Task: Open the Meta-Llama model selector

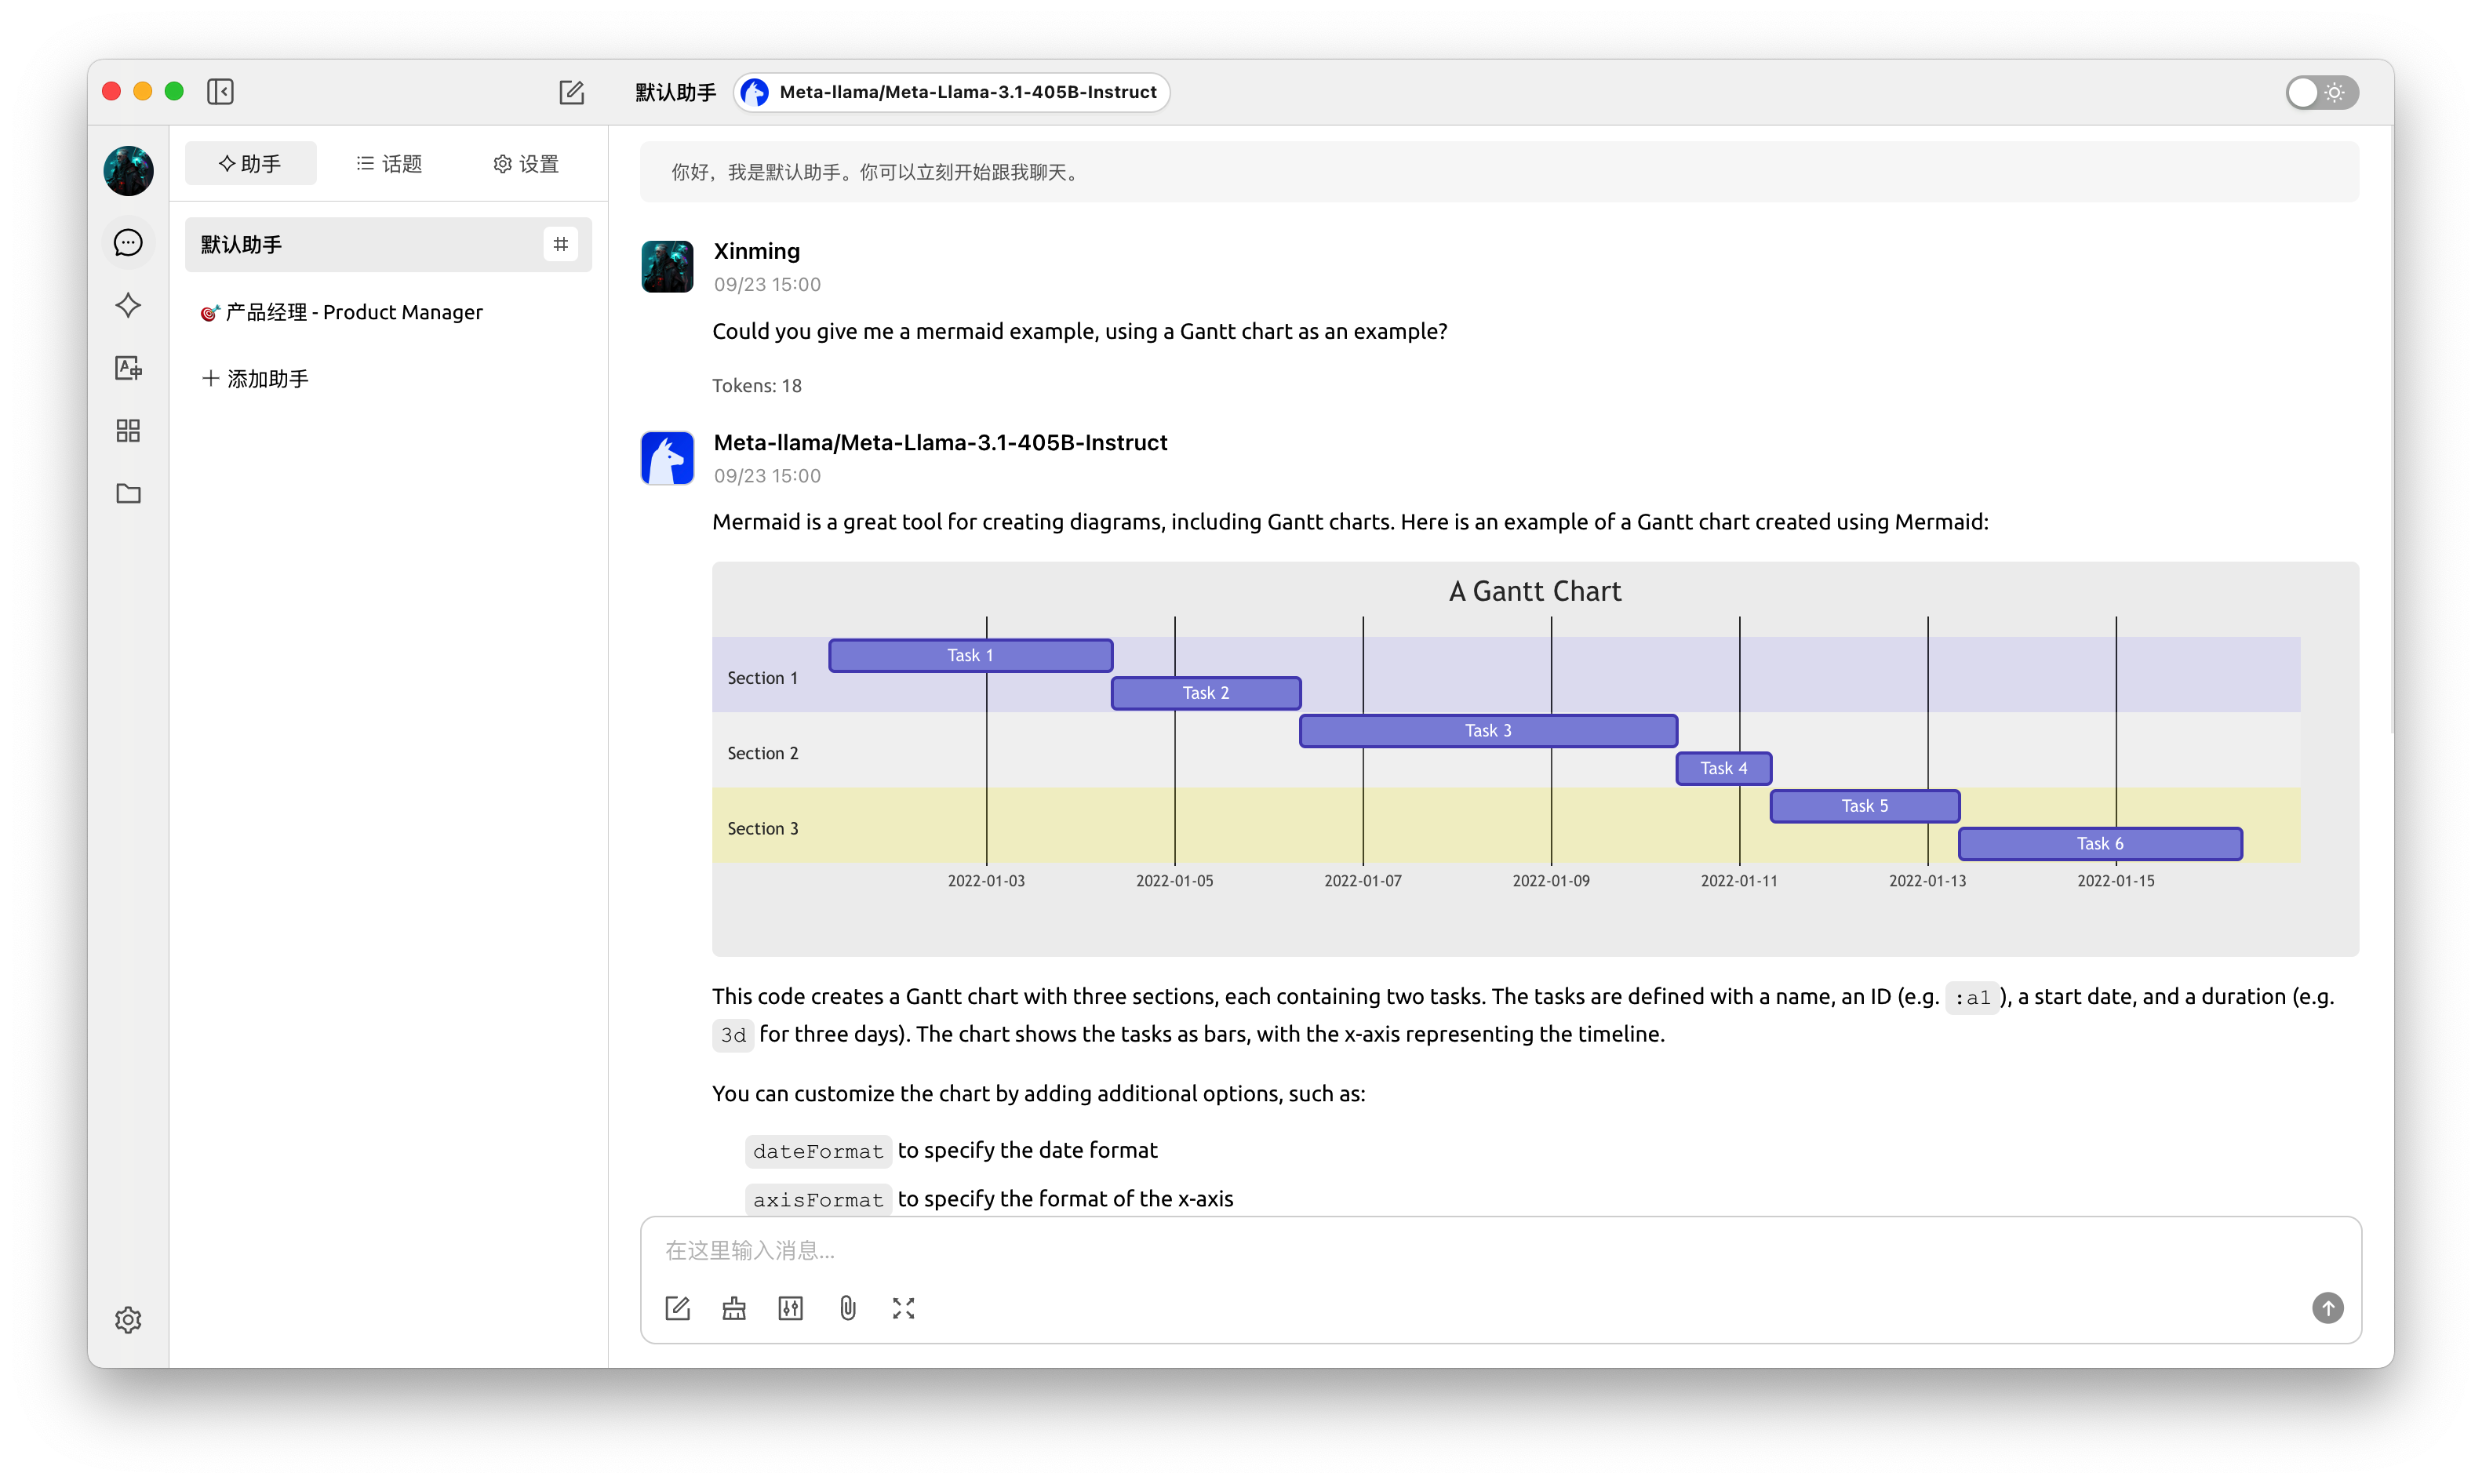Action: coord(952,92)
